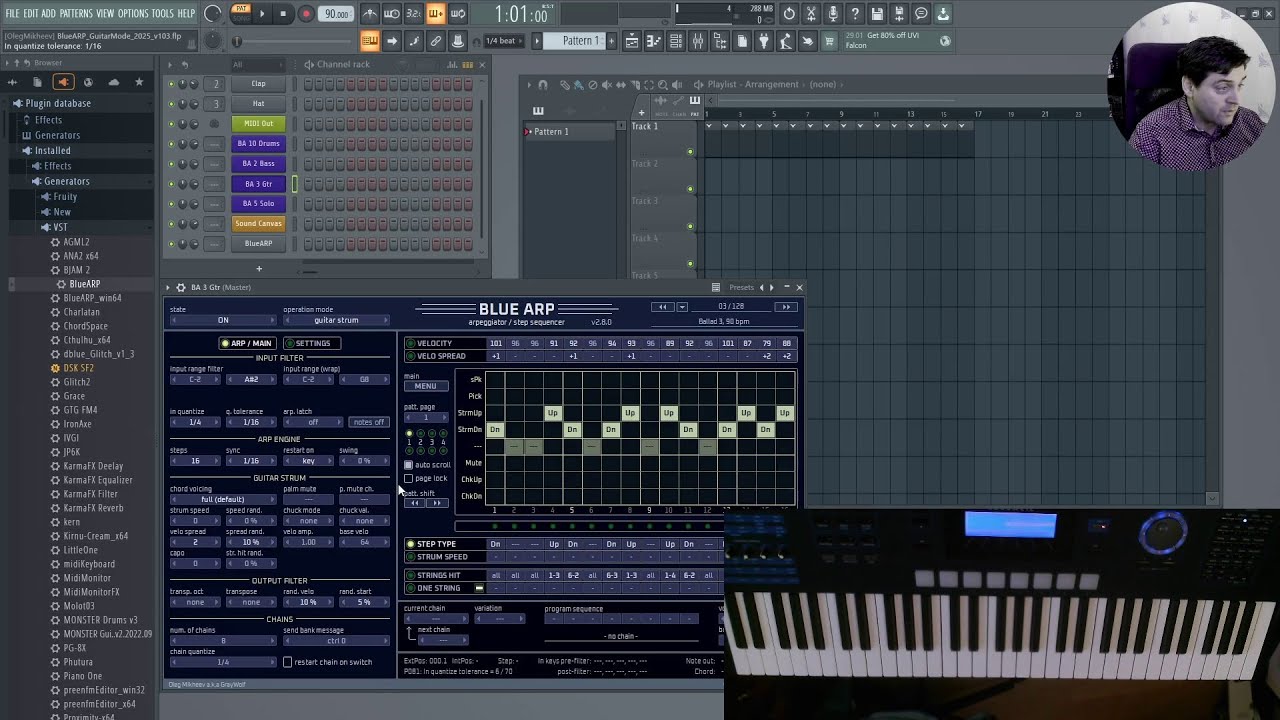
Task: Click the main MENU button in BlueARP
Action: (x=425, y=386)
